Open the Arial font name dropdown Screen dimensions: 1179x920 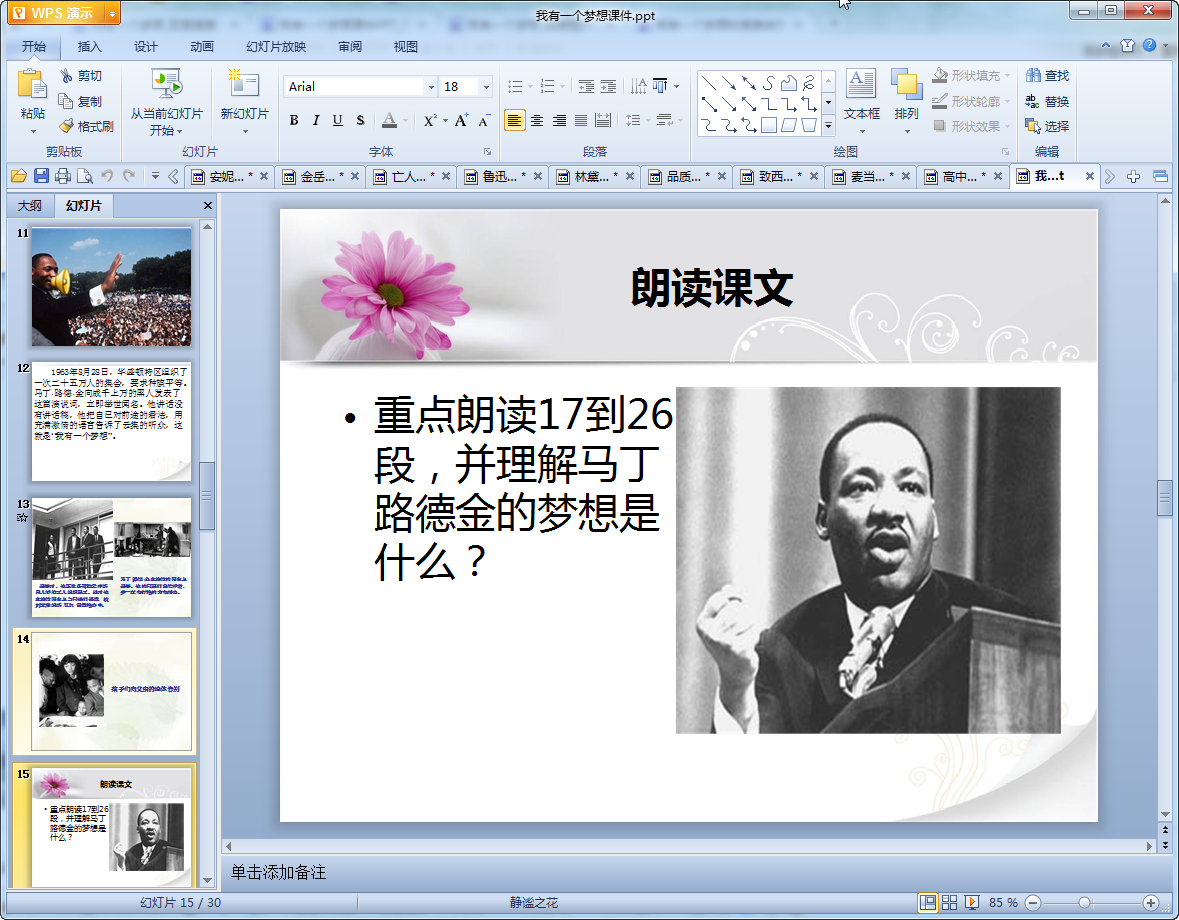tap(431, 87)
